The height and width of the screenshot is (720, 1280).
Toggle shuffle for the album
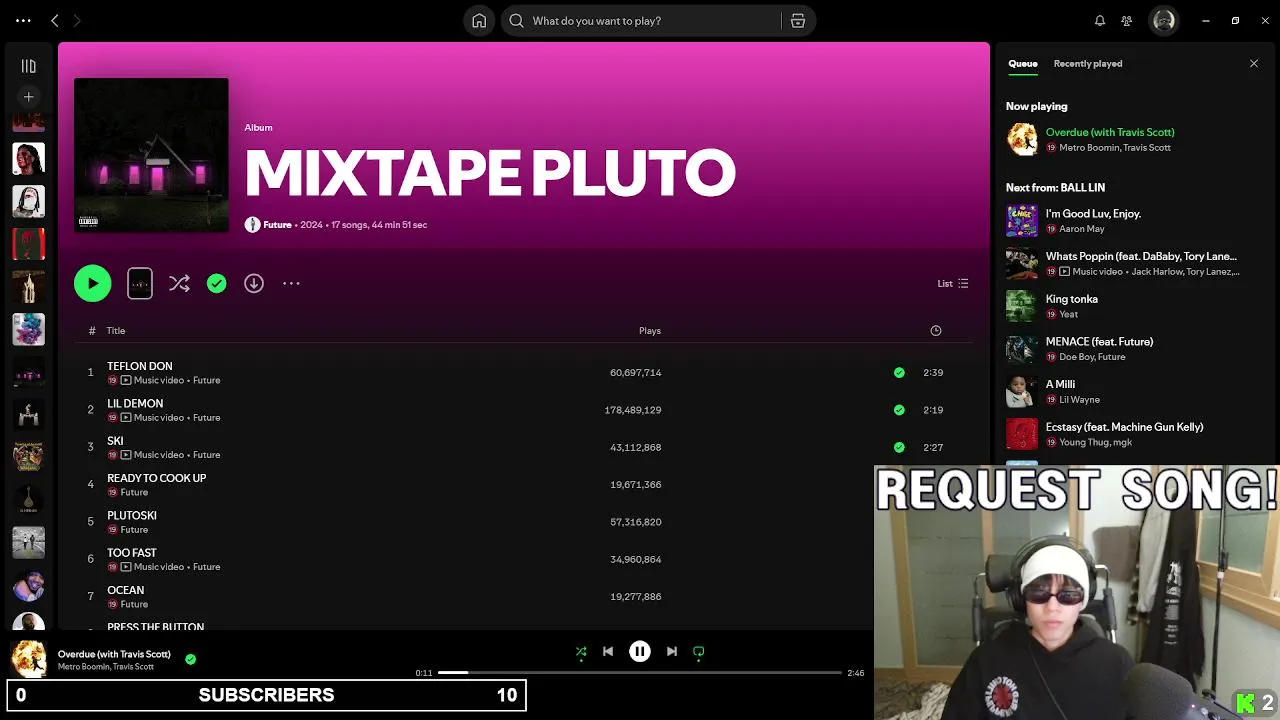point(179,283)
